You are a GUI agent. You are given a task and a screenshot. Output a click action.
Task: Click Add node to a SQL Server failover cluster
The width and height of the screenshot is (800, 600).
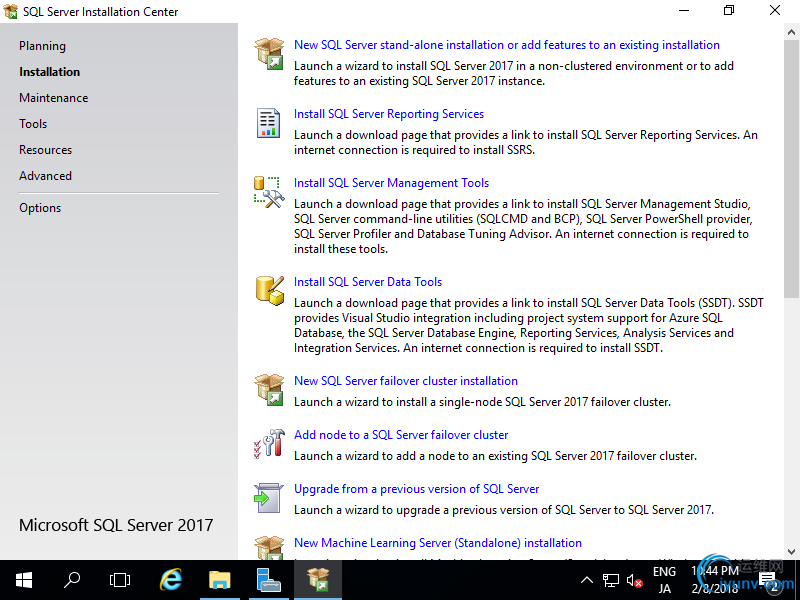(x=401, y=435)
